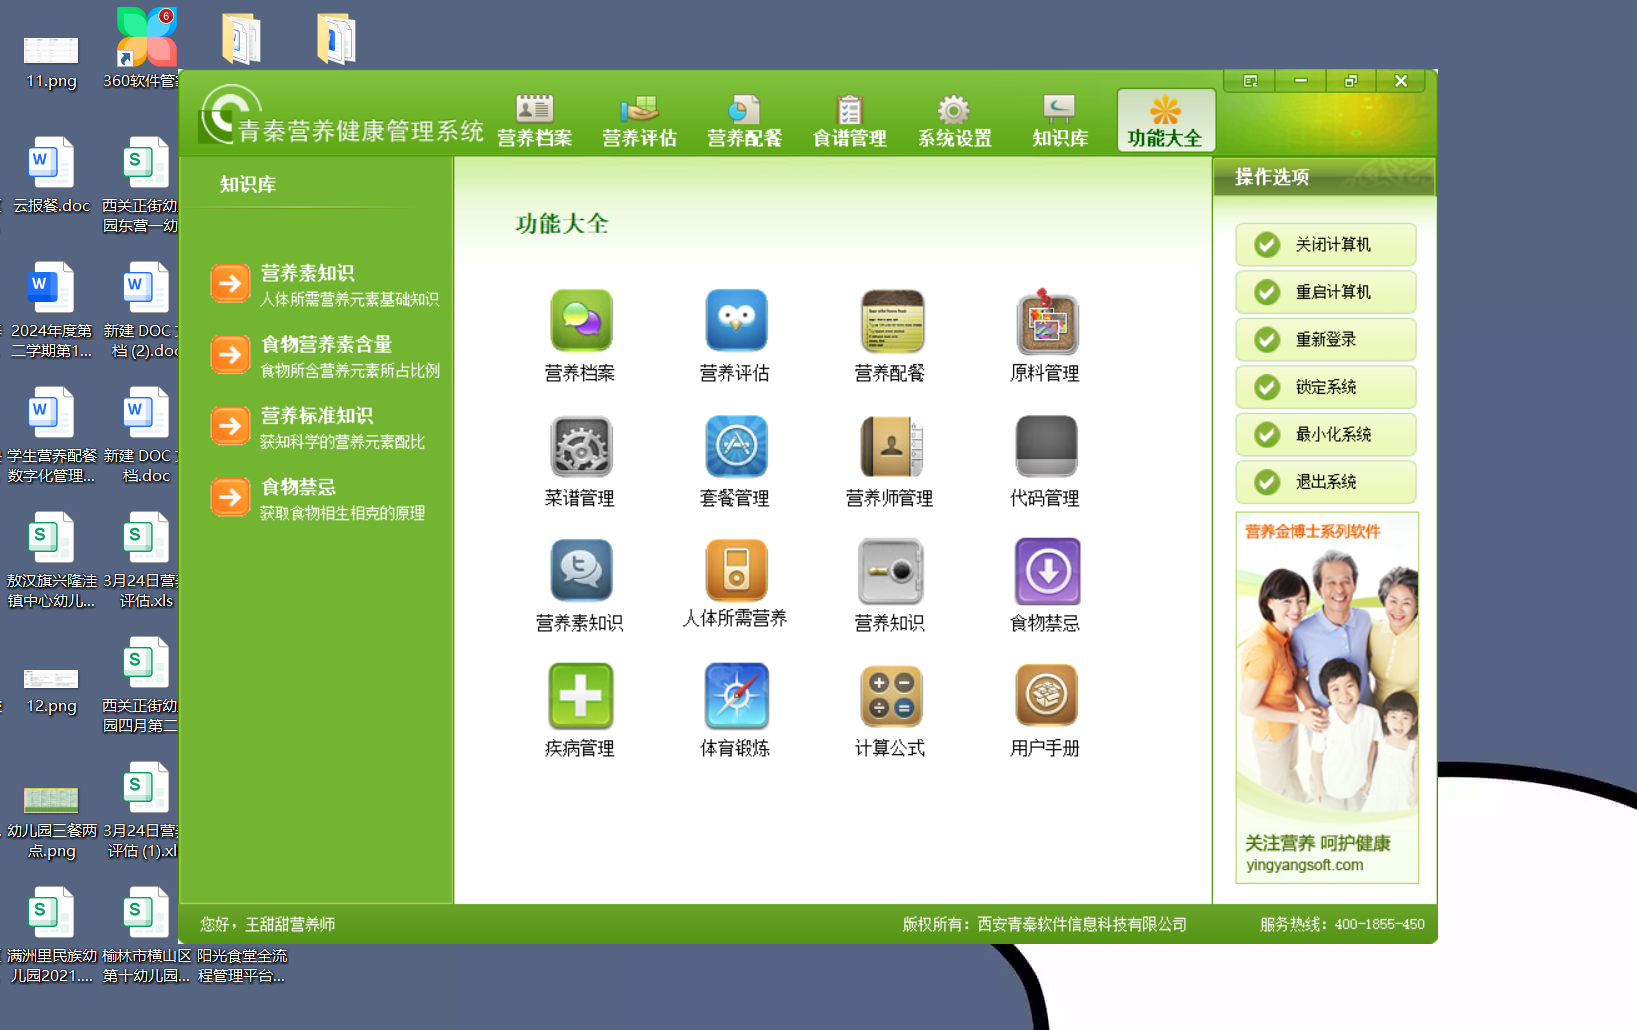Click the orange arrow beside 营养标准知识
The width and height of the screenshot is (1637, 1030).
[230, 426]
